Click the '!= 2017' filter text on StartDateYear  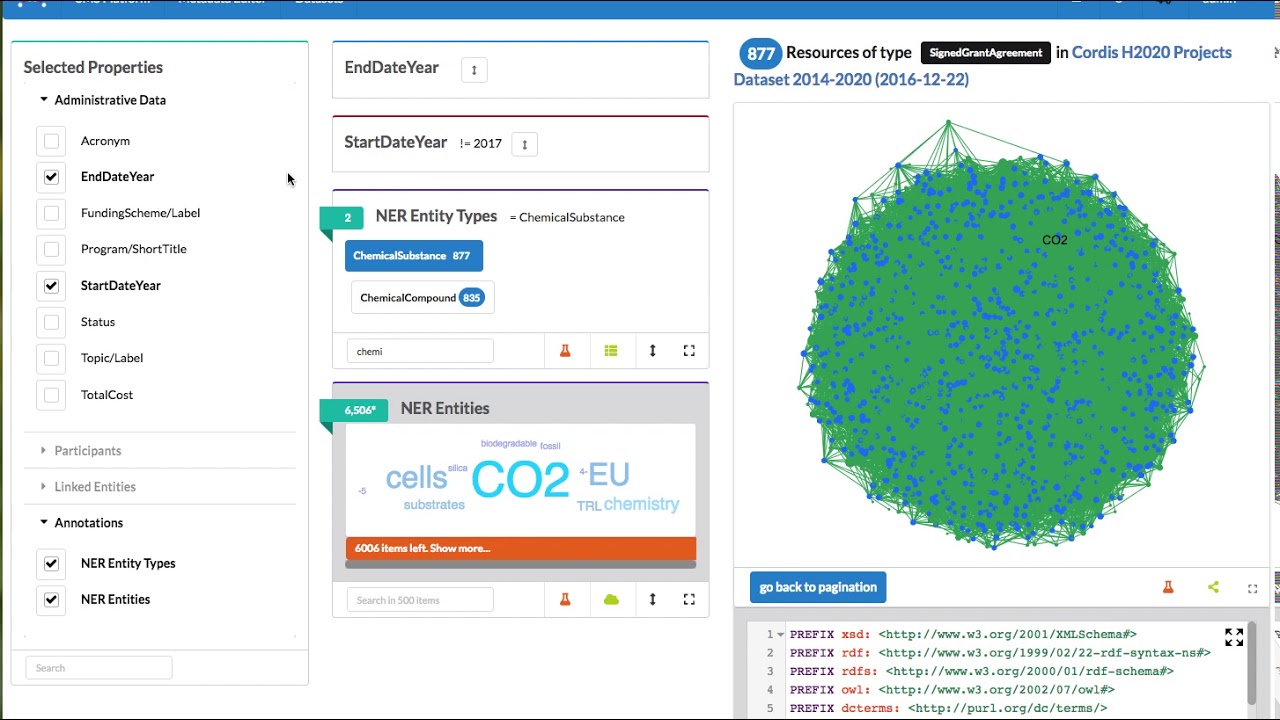pos(481,144)
